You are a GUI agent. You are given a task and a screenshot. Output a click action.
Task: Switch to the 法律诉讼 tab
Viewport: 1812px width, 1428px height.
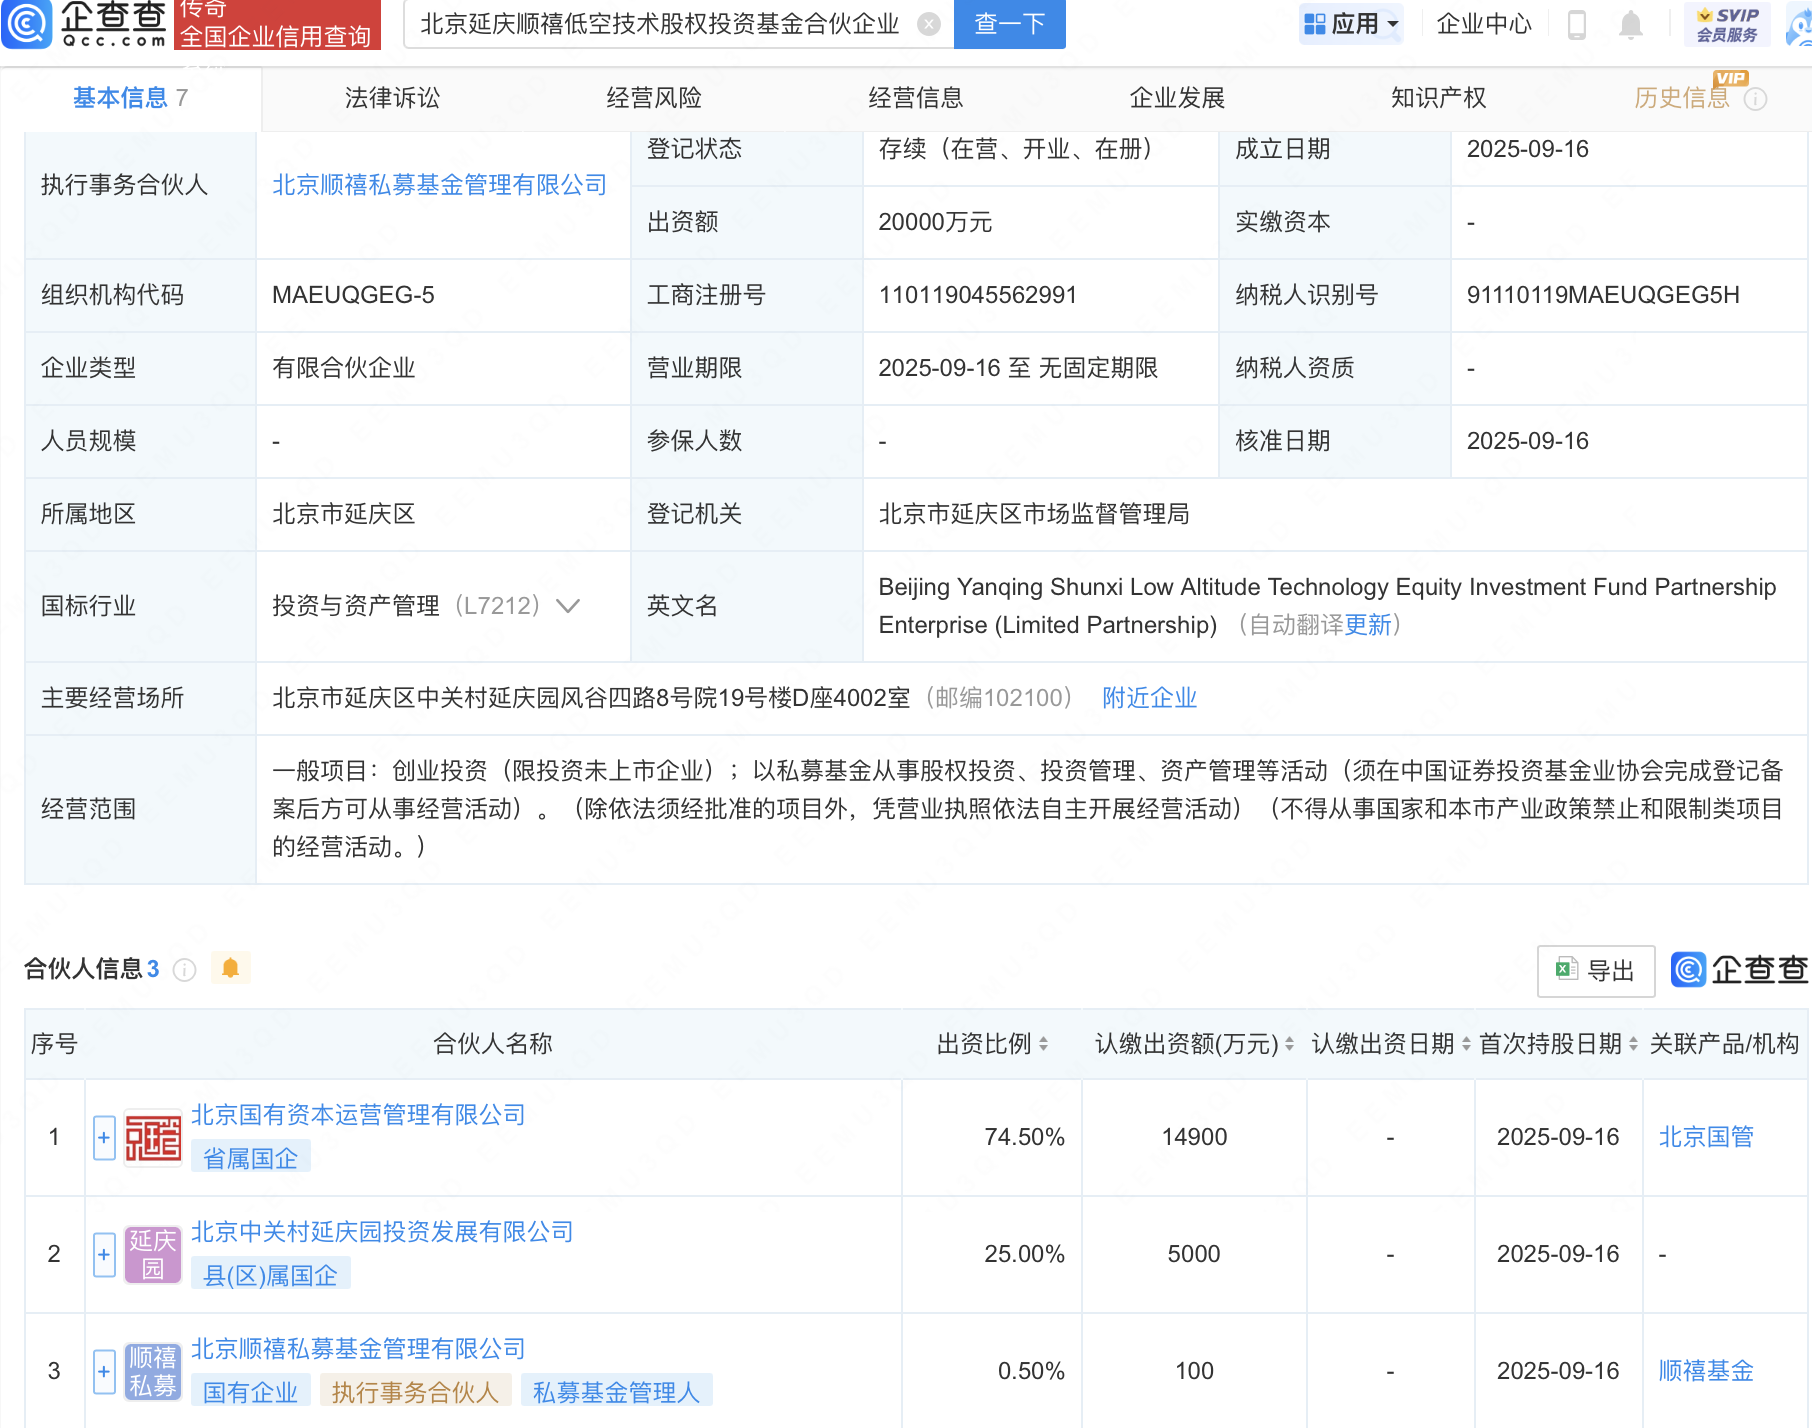pyautogui.click(x=392, y=98)
